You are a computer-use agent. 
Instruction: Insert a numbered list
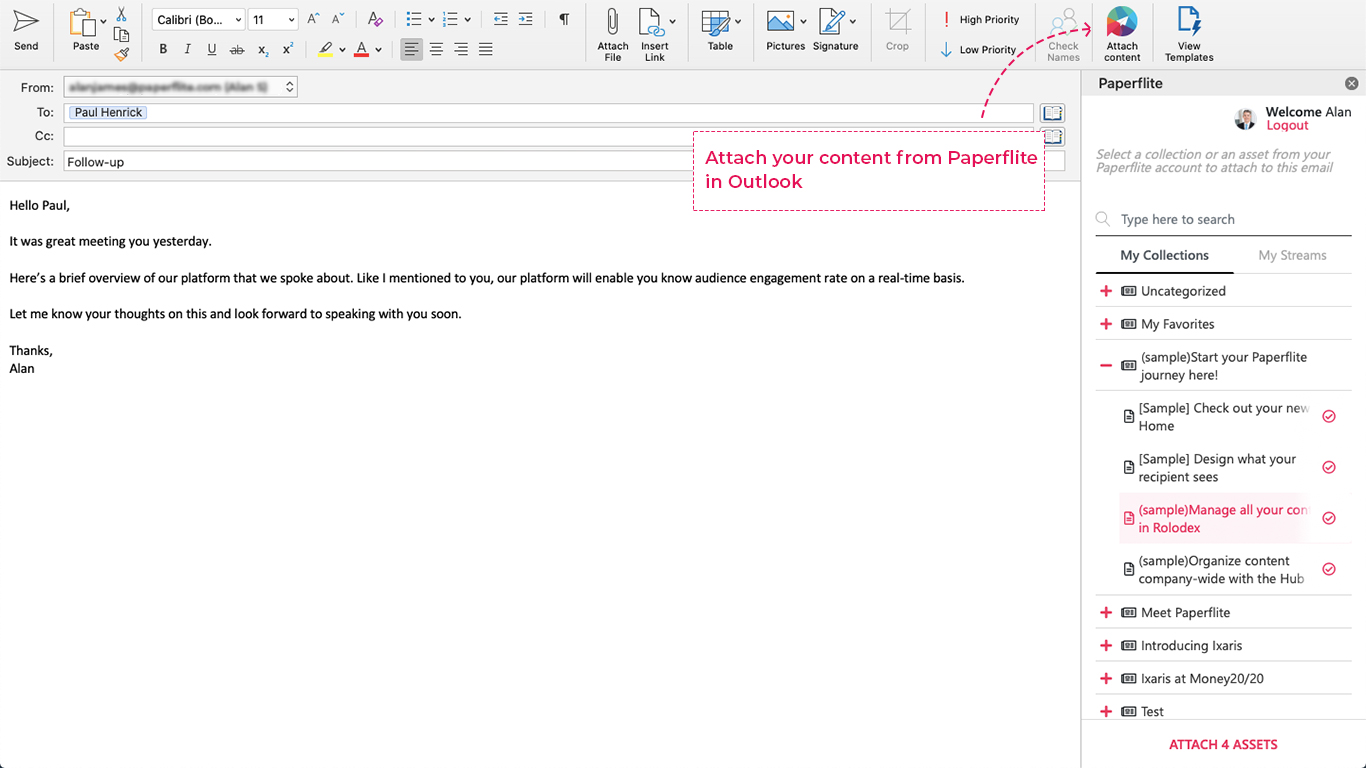[450, 19]
